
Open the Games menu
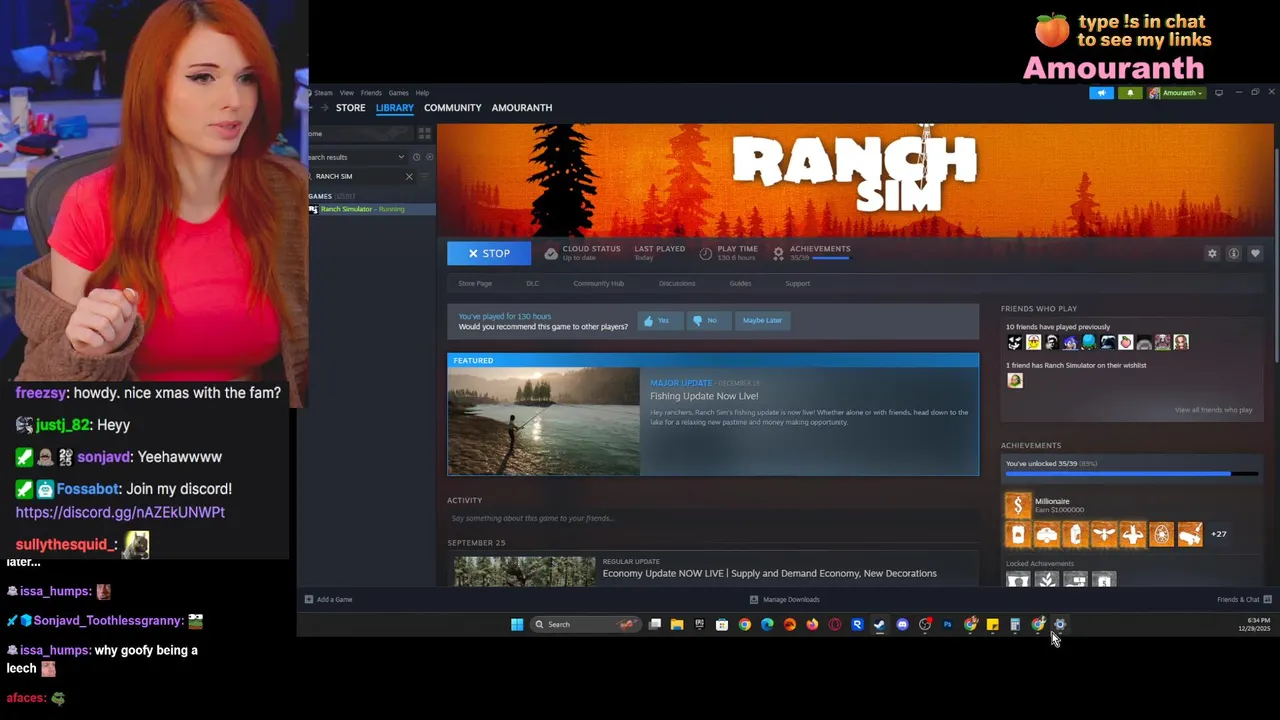[x=398, y=93]
